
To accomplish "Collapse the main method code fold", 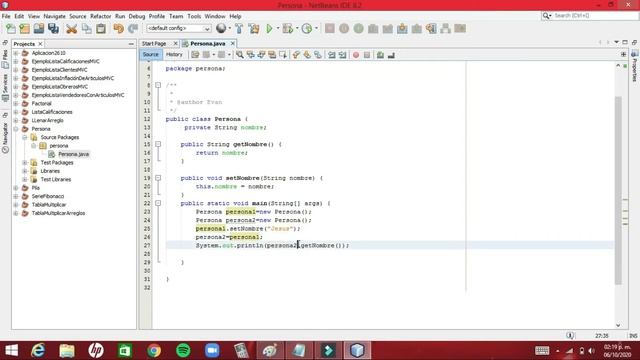I will click(x=158, y=203).
